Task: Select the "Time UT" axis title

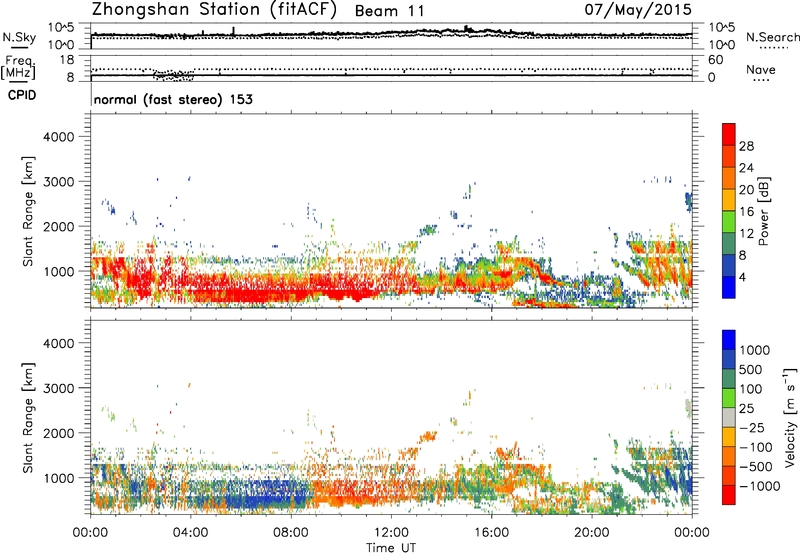Action: 391,548
